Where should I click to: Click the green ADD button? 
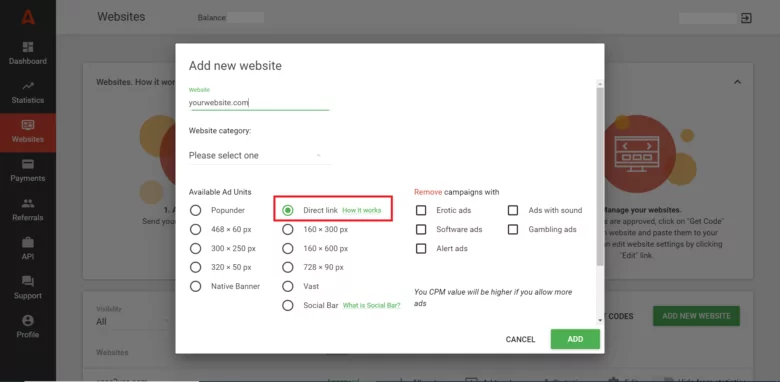pos(575,339)
